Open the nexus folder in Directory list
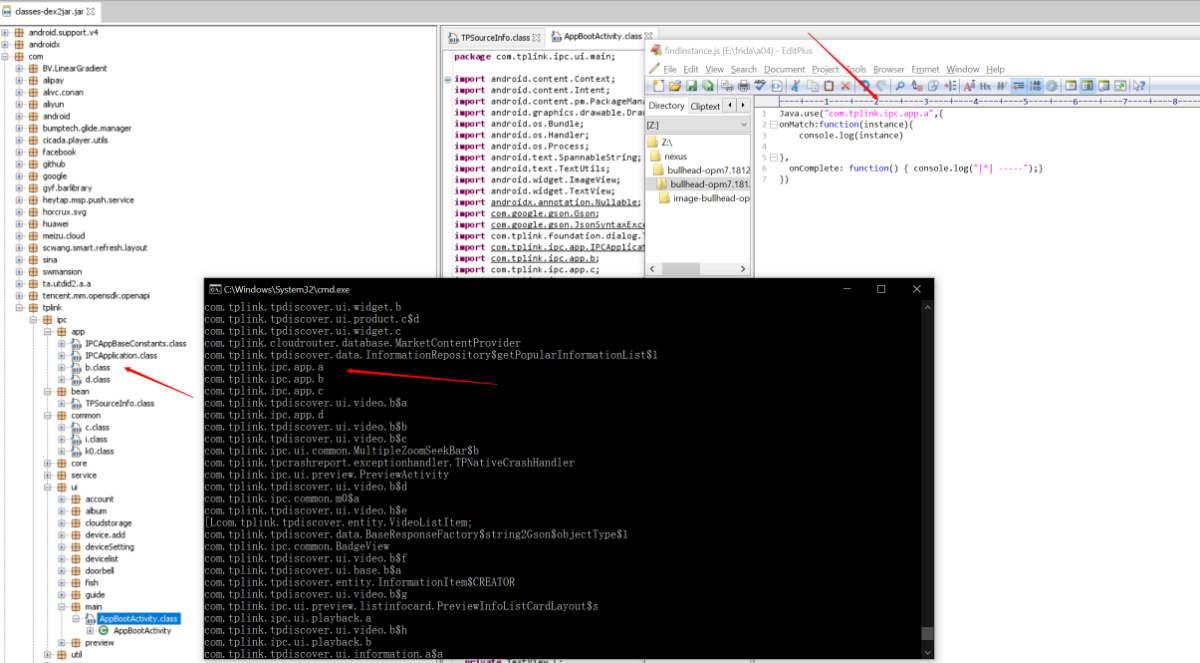Image resolution: width=1200 pixels, height=663 pixels. pyautogui.click(x=676, y=156)
